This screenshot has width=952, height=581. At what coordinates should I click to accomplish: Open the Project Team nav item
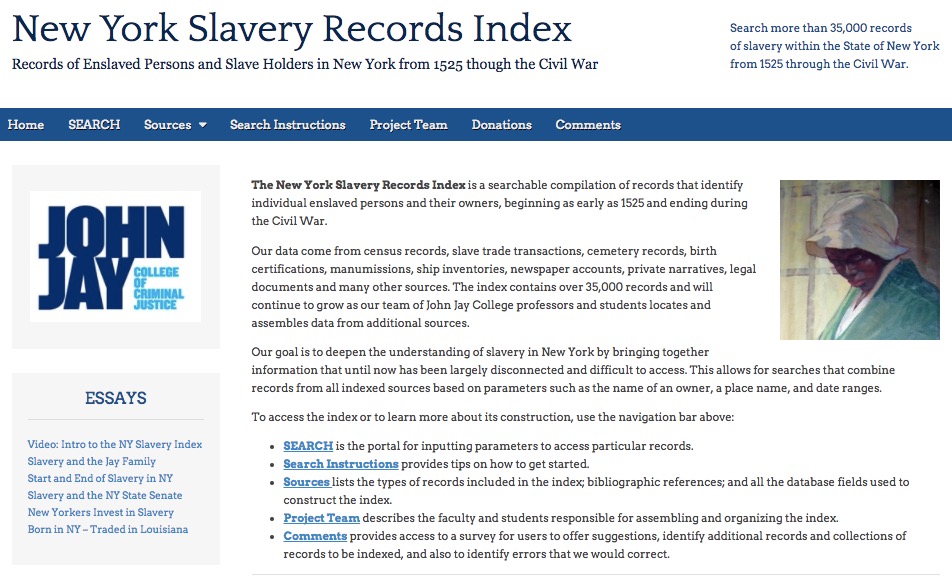tap(408, 125)
